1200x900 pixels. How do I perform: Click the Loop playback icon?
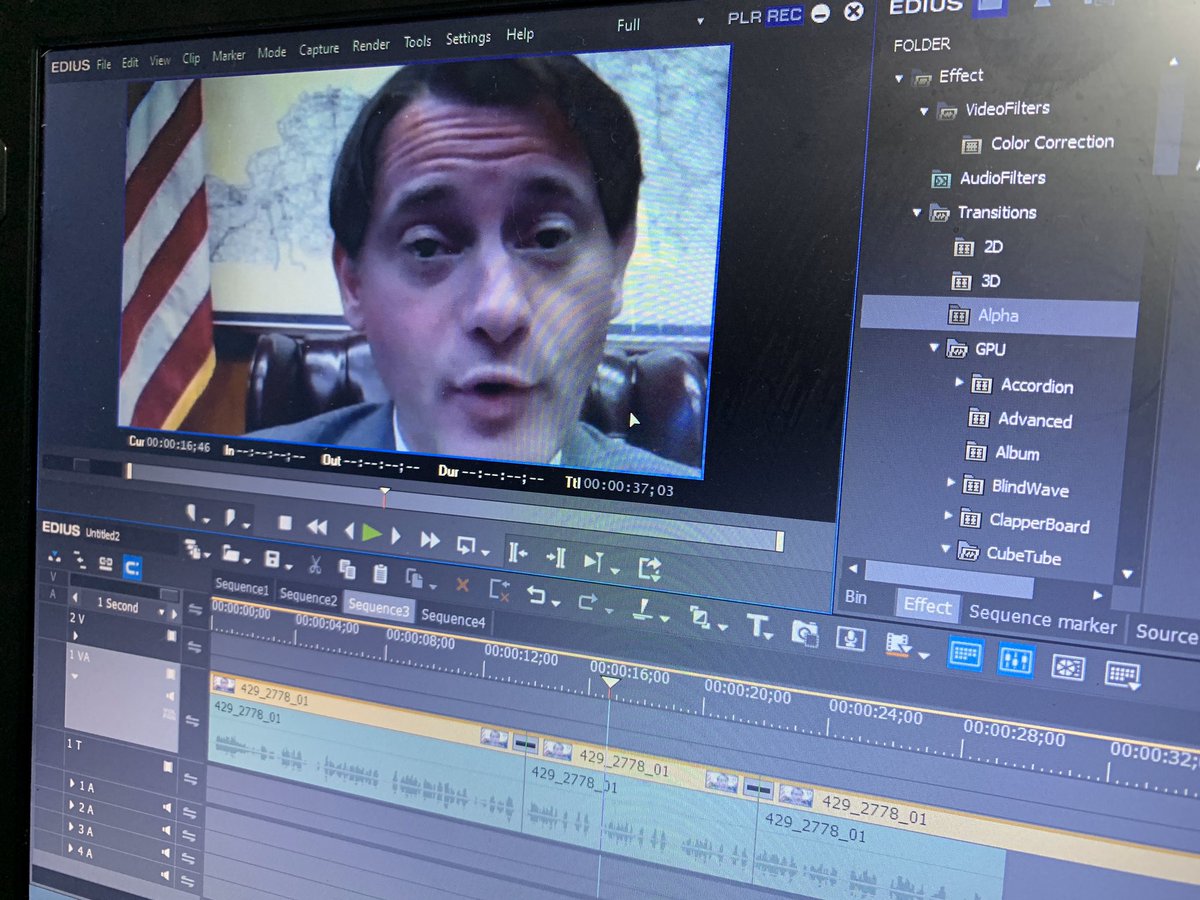point(466,544)
